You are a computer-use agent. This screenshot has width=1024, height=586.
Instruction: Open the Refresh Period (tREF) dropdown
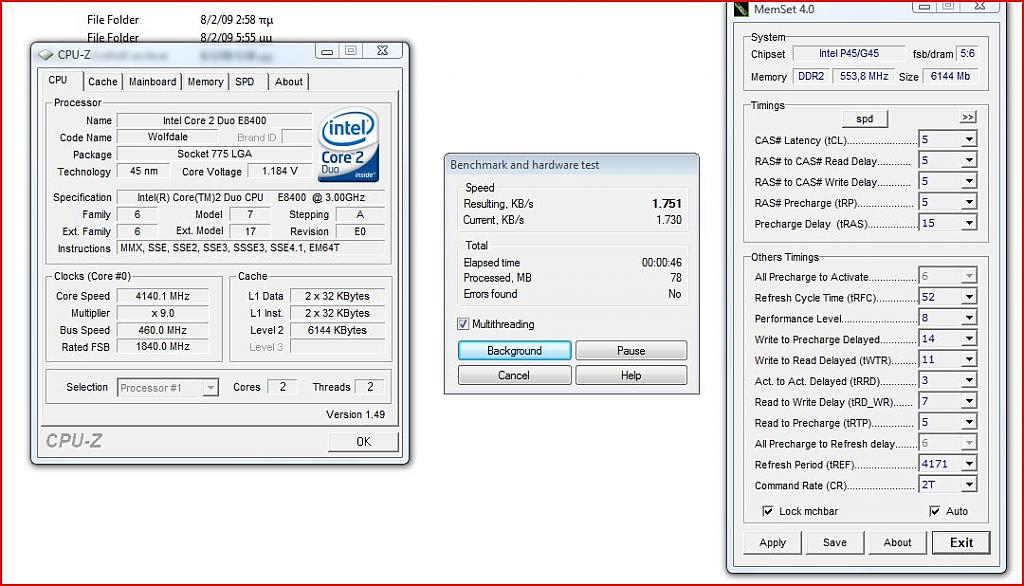coord(969,464)
